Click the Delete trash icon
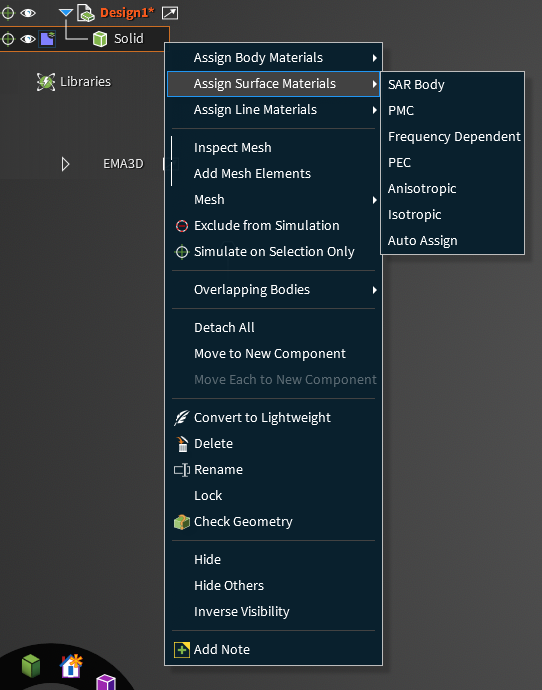Screen dimensions: 542x690 [182, 444]
